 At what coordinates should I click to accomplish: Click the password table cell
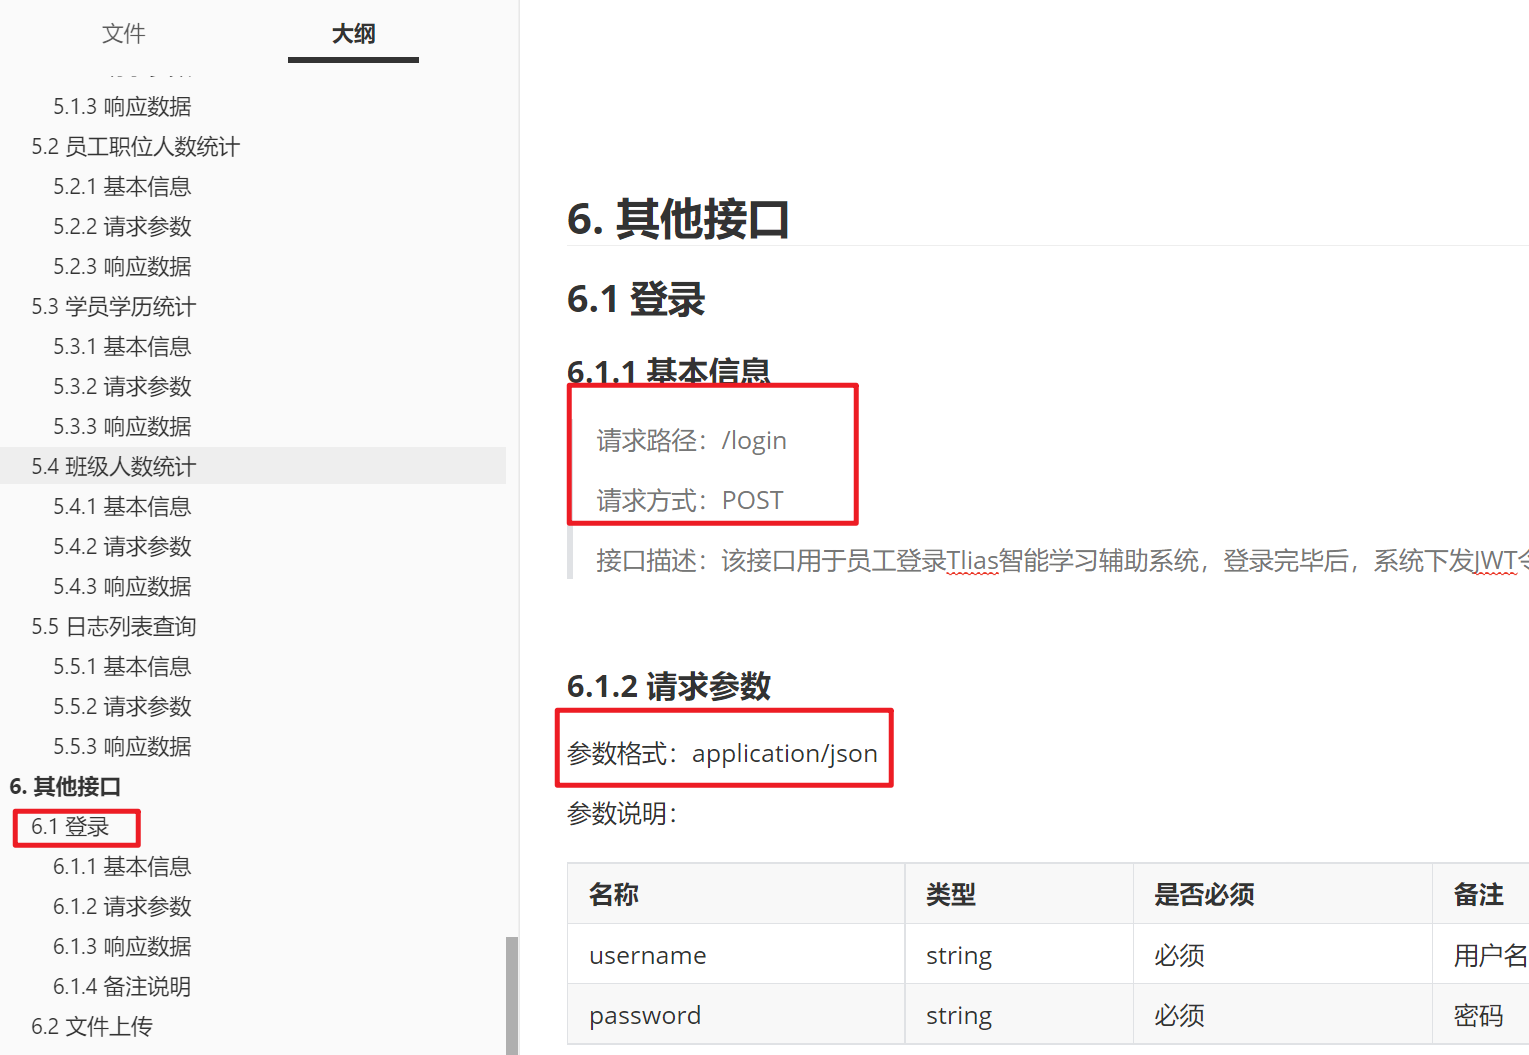pos(645,1016)
